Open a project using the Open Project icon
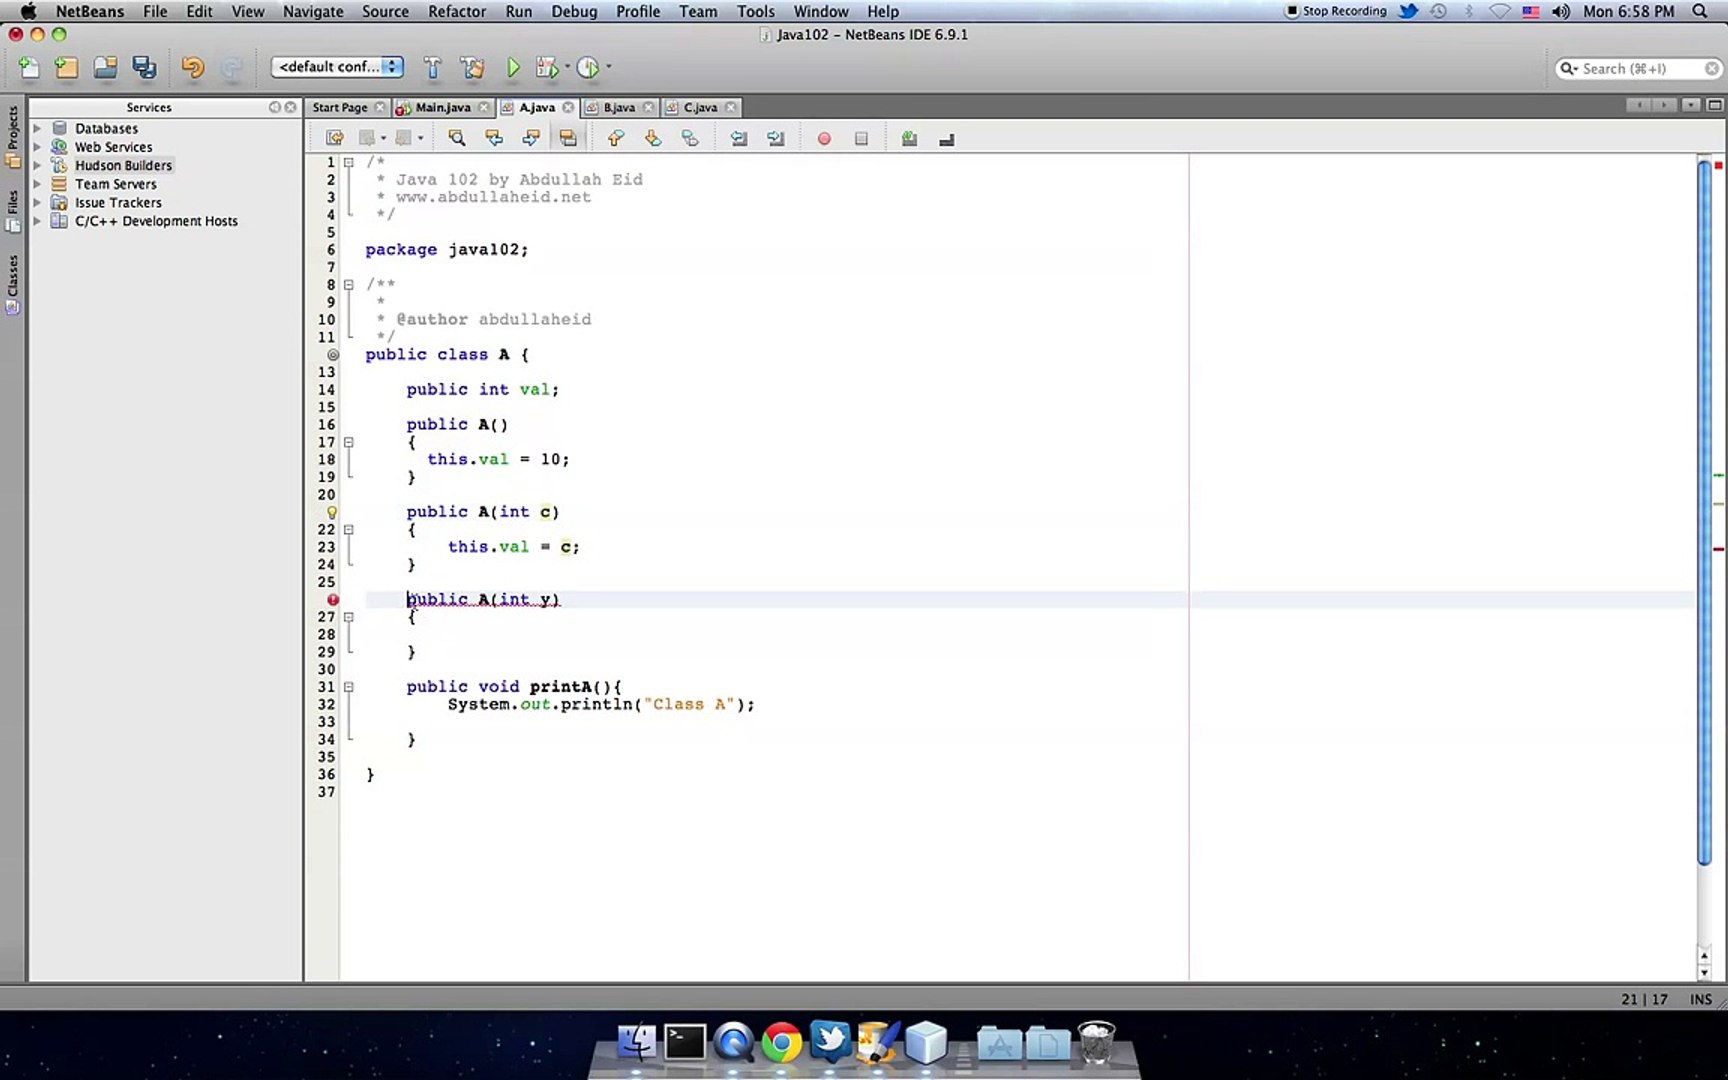 [104, 67]
